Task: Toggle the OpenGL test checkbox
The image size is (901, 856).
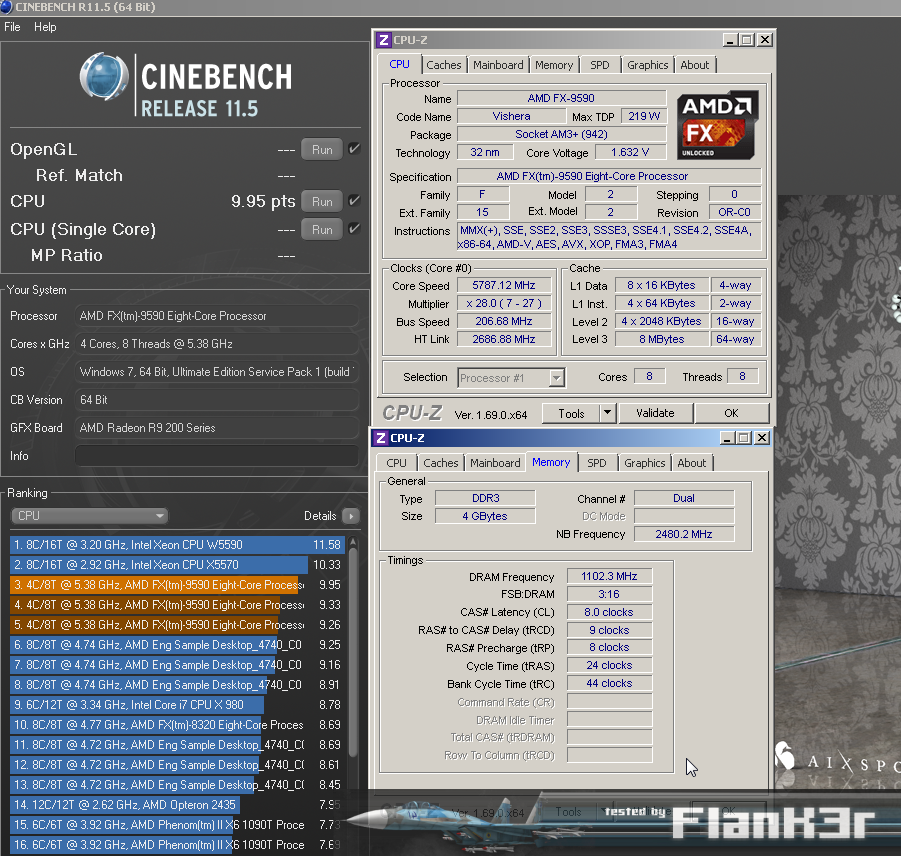Action: click(x=355, y=149)
